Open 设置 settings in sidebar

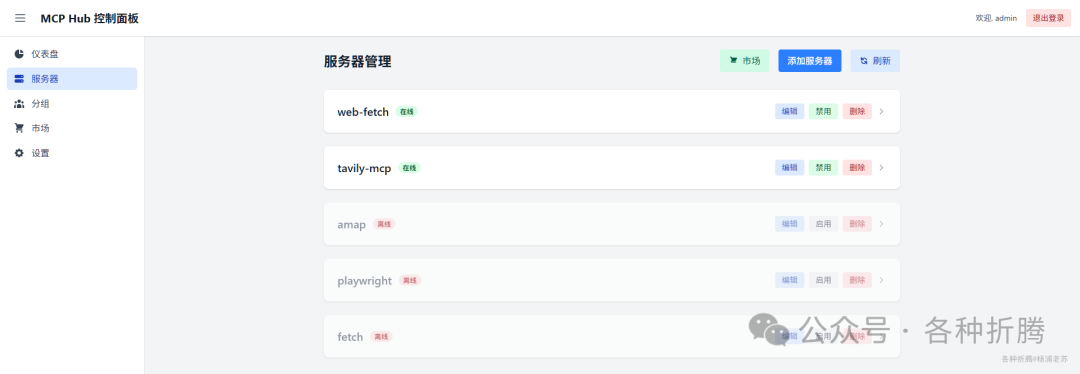click(72, 153)
